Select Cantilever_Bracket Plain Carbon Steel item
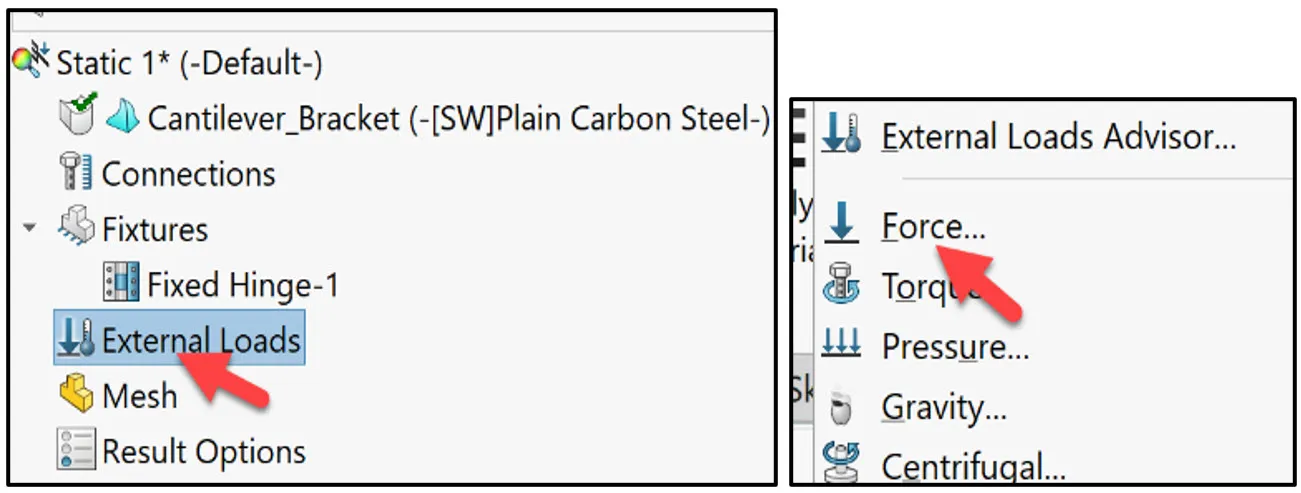 click(459, 118)
